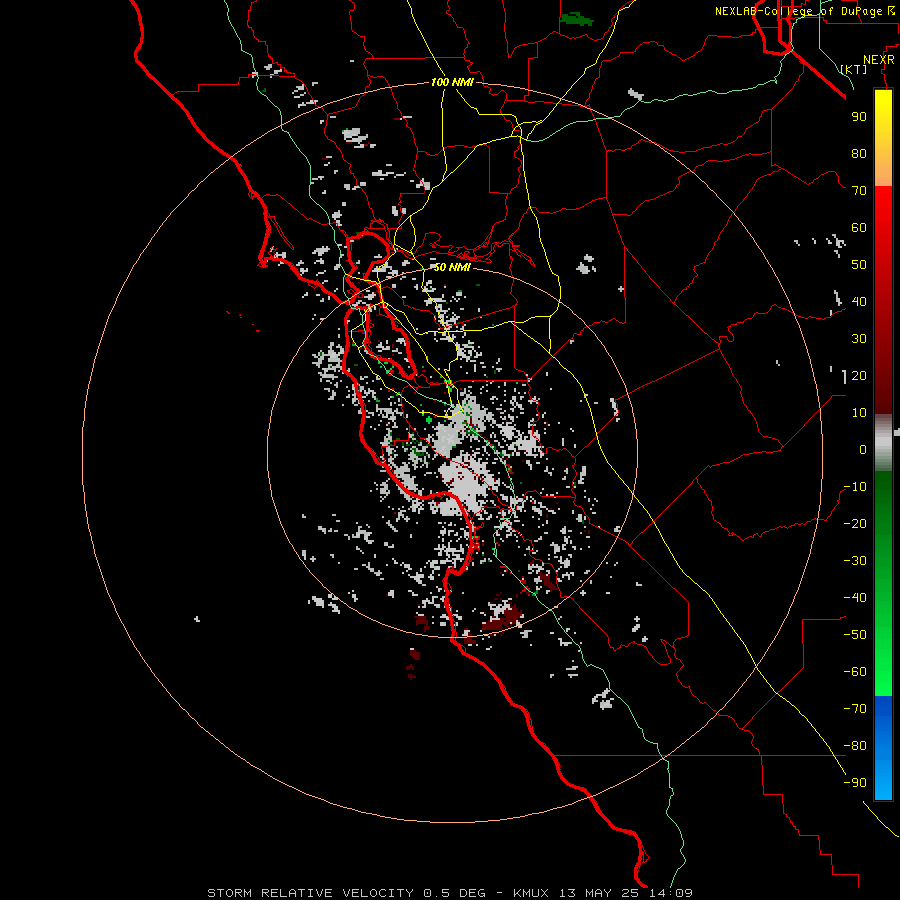Click the positive "90" value on velocity scale
This screenshot has height=900, width=900.
point(859,117)
